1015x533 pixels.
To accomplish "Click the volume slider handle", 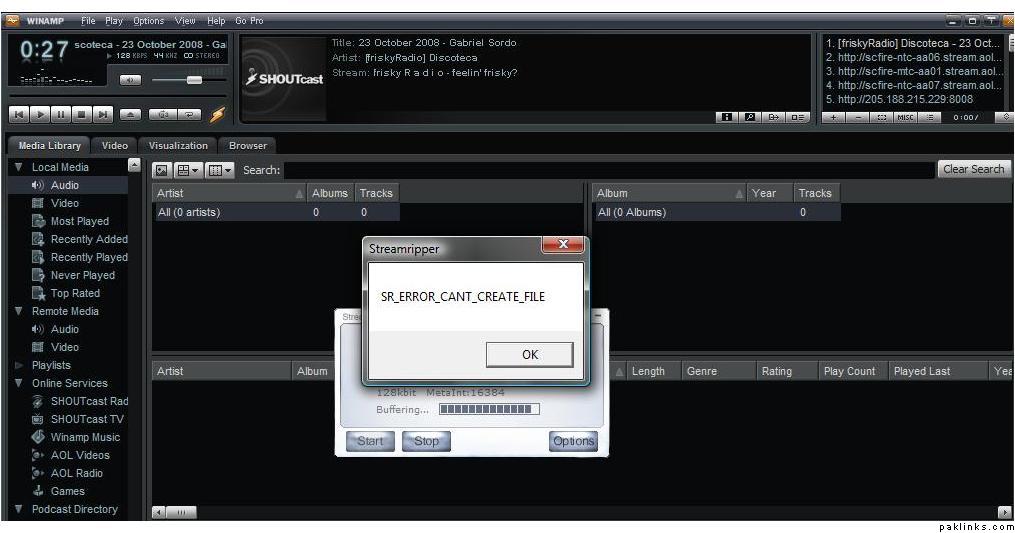I will point(193,80).
